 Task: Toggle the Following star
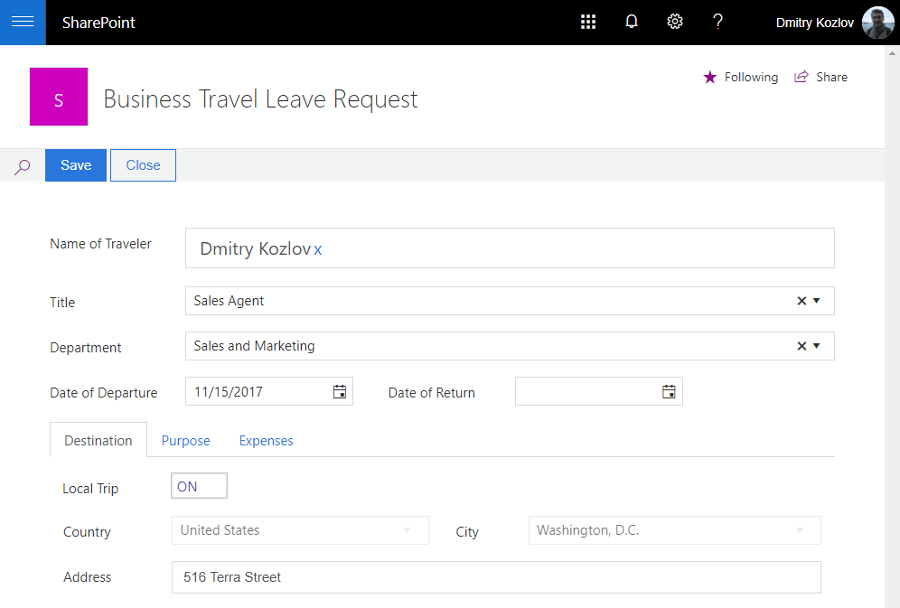710,77
